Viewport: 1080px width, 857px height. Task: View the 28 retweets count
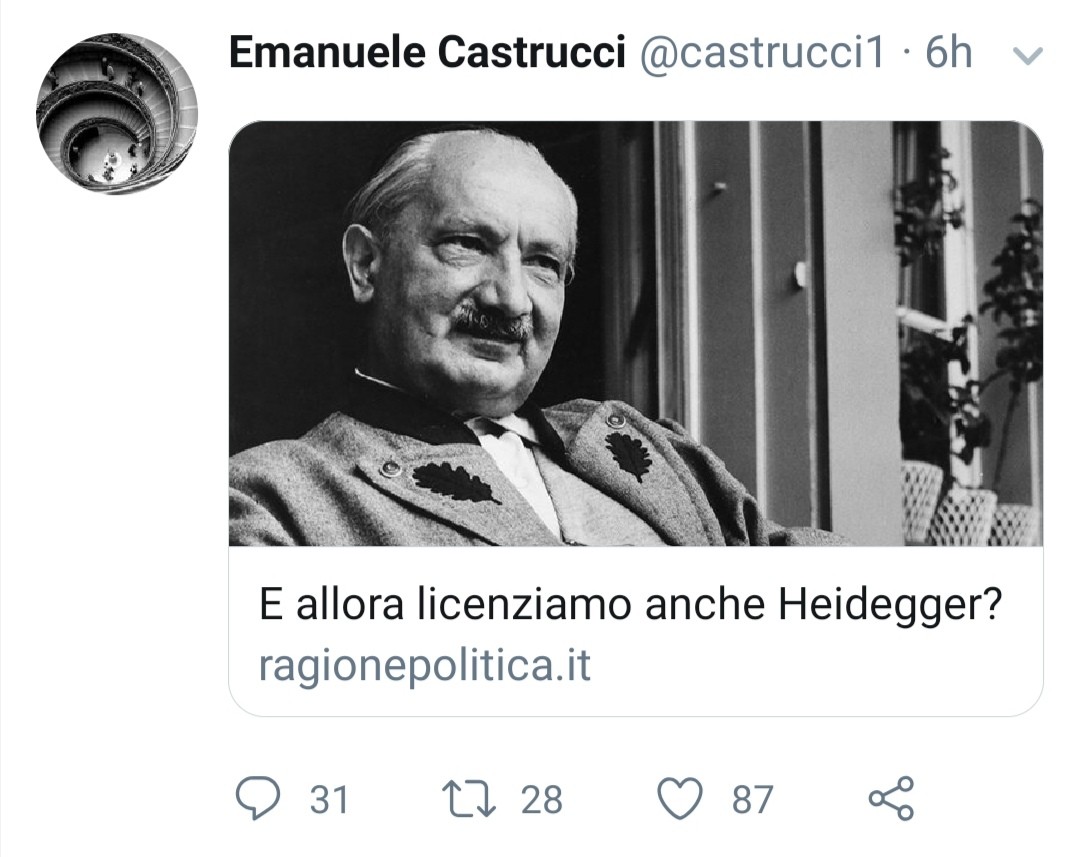[x=541, y=800]
